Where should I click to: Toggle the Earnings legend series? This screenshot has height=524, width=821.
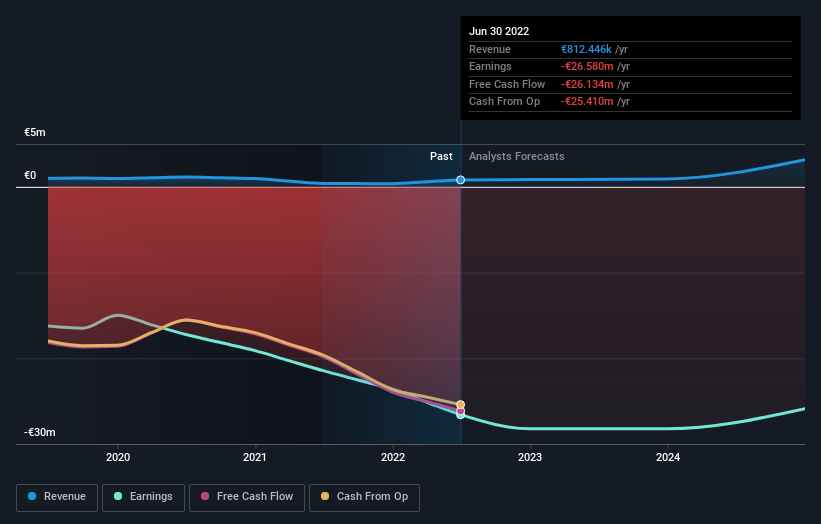coord(143,497)
